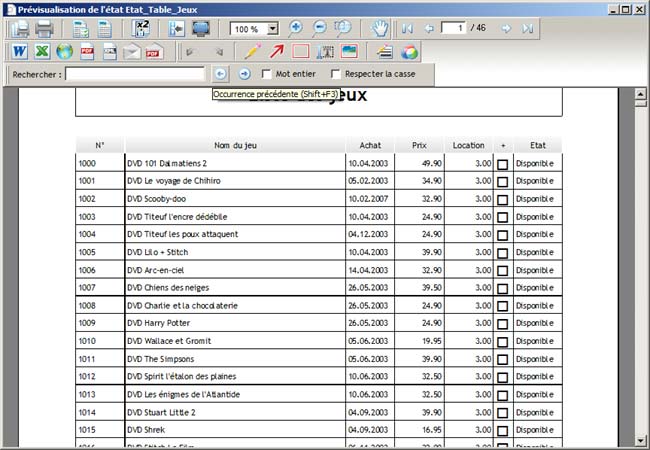
Task: Select the text annotation tool
Action: point(325,52)
